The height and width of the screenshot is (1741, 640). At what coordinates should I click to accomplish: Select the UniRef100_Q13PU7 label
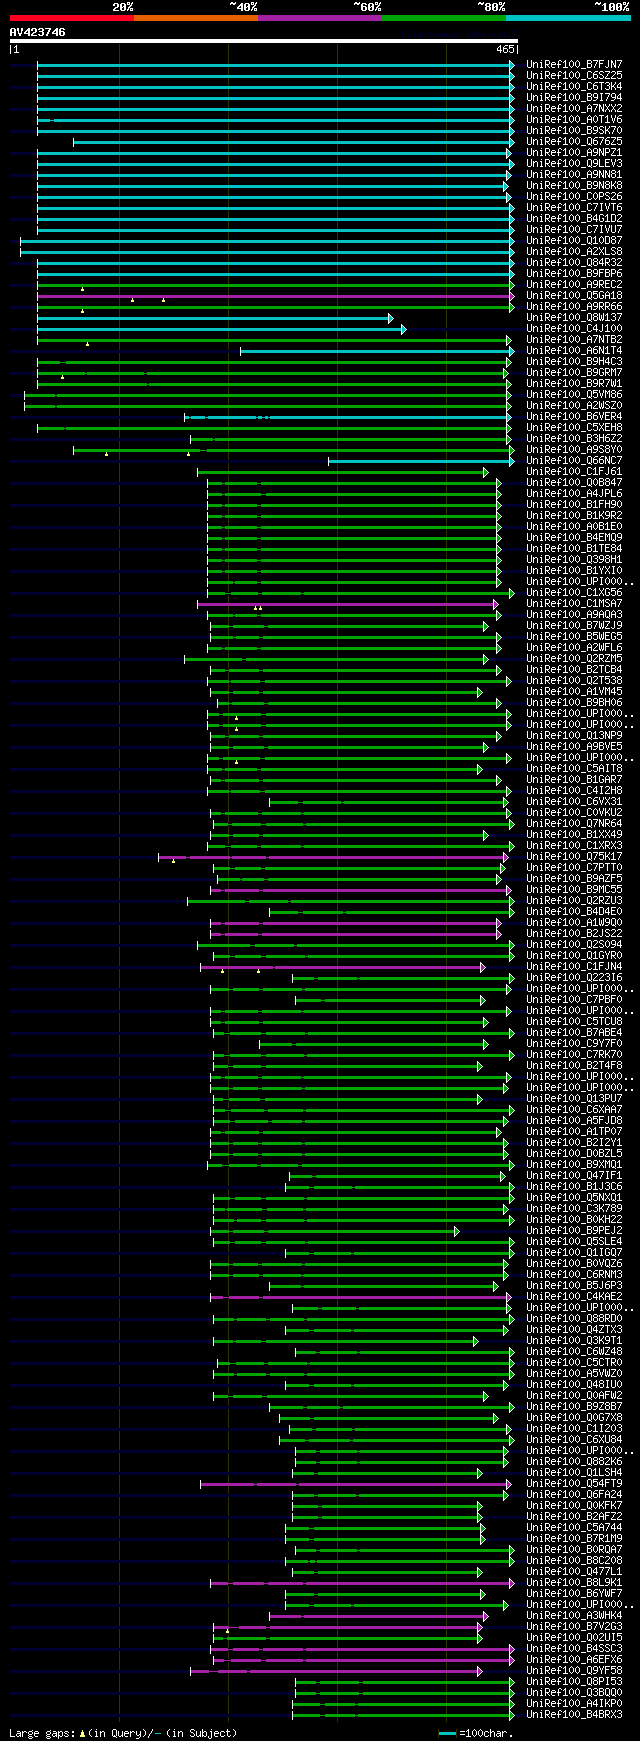pos(574,1098)
